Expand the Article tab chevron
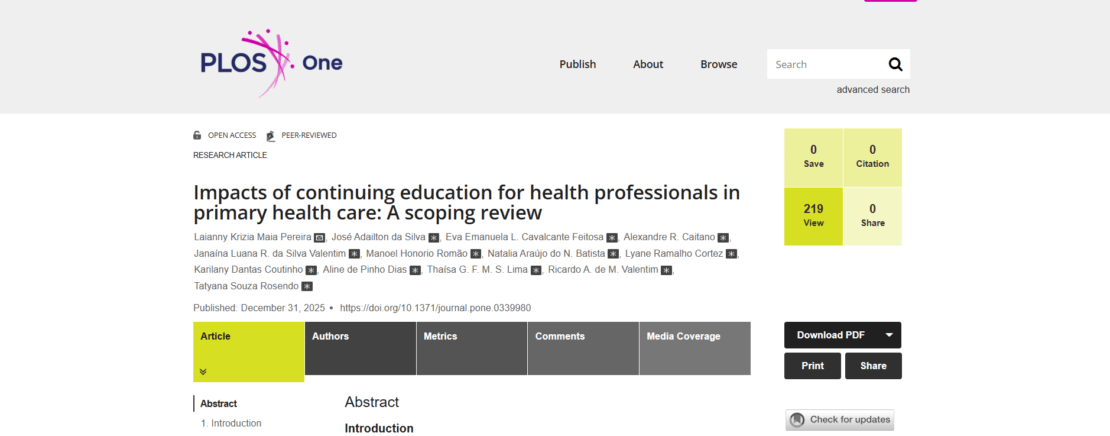 [x=203, y=371]
